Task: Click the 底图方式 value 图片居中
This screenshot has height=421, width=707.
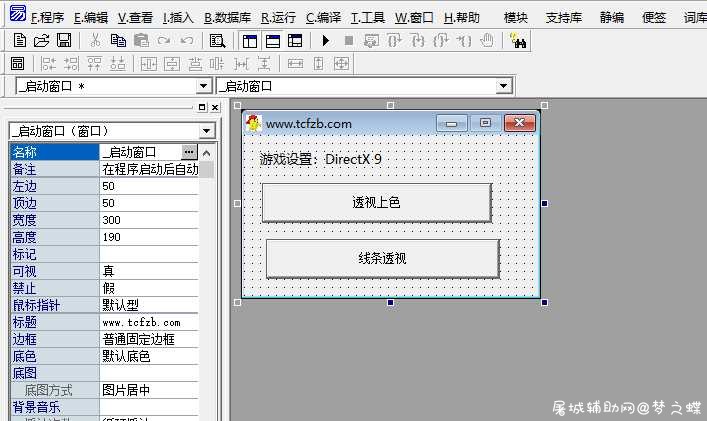Action: pyautogui.click(x=149, y=390)
